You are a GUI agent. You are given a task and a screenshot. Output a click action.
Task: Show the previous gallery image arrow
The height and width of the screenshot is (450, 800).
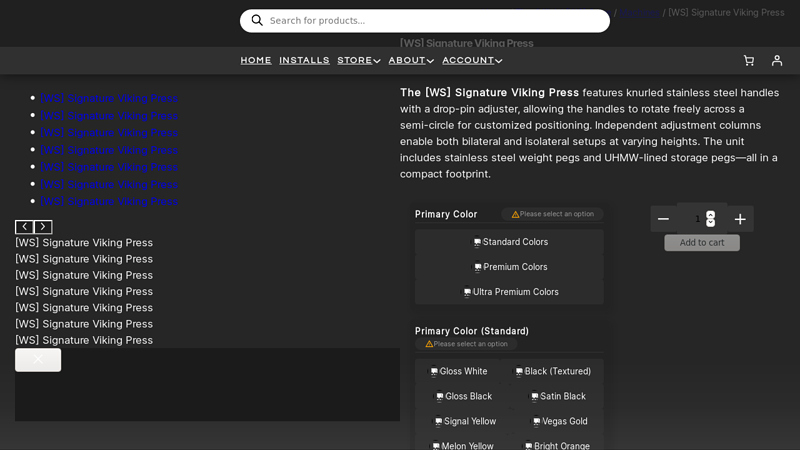pyautogui.click(x=24, y=227)
